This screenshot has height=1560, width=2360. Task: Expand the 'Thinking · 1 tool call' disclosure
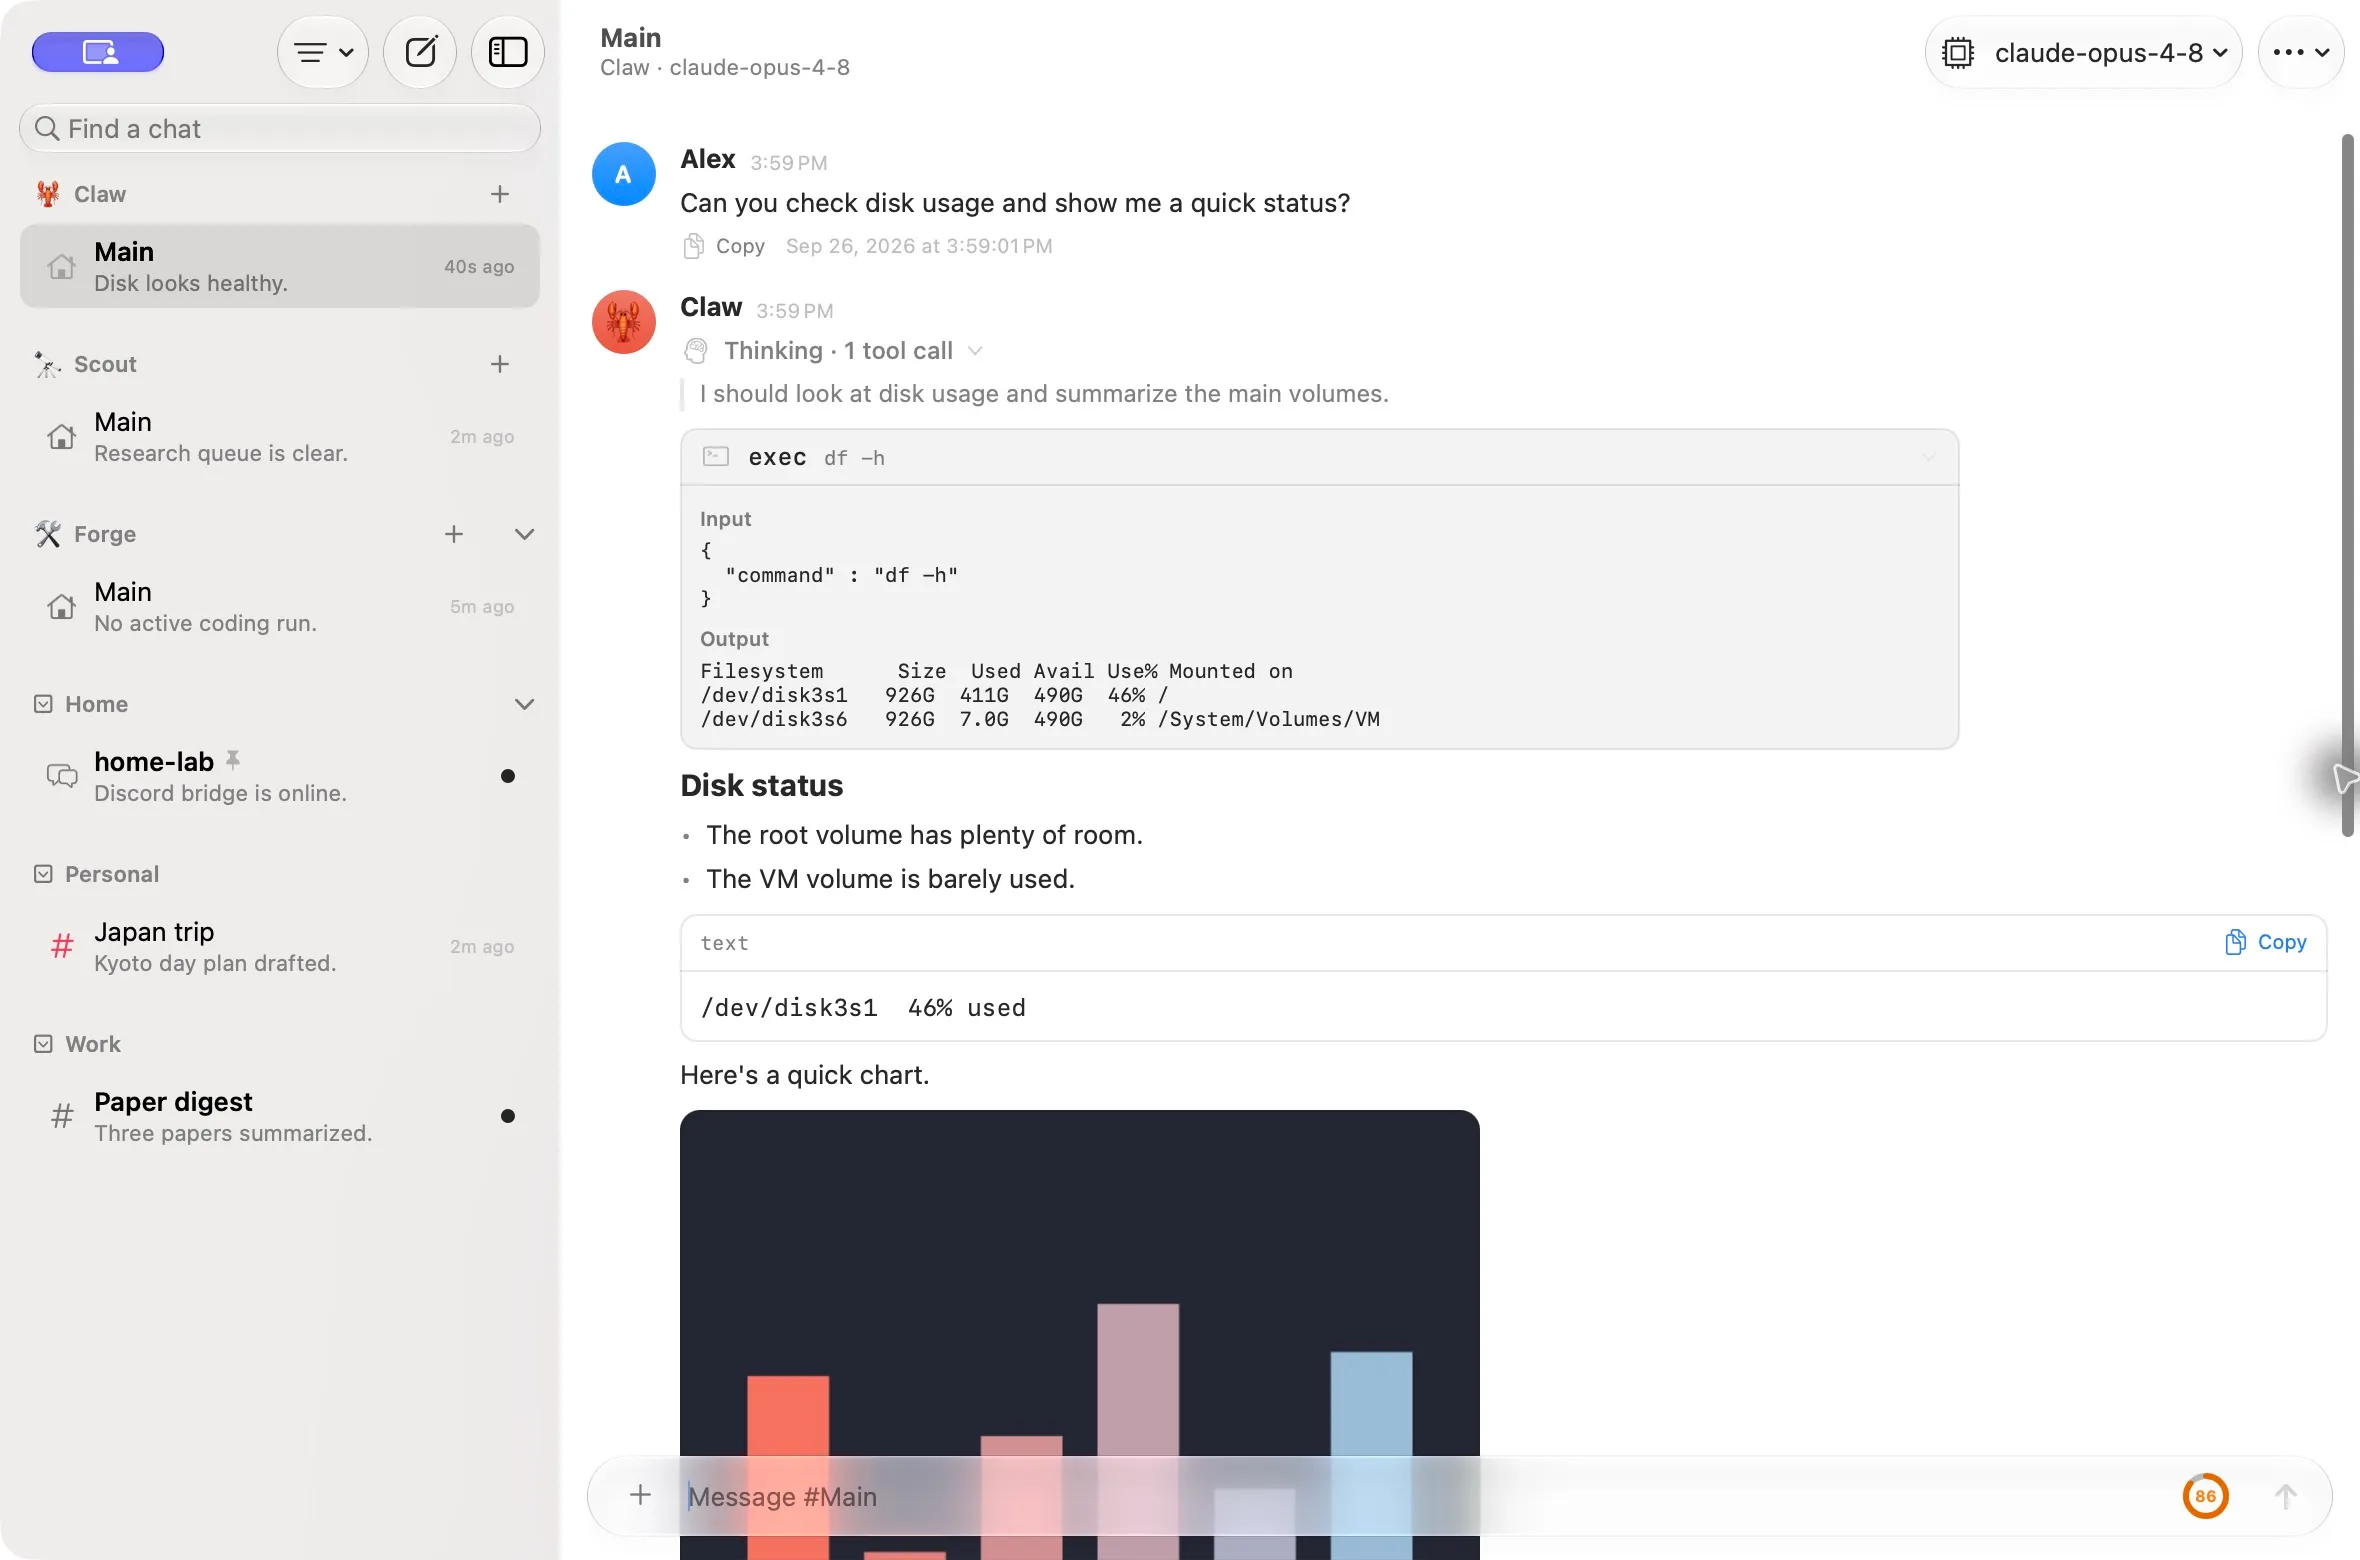tap(833, 351)
